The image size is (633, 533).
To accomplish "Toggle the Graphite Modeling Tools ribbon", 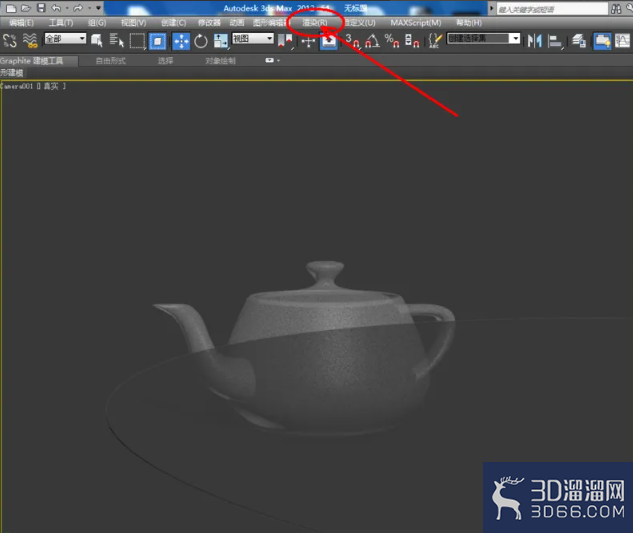I will coord(602,41).
